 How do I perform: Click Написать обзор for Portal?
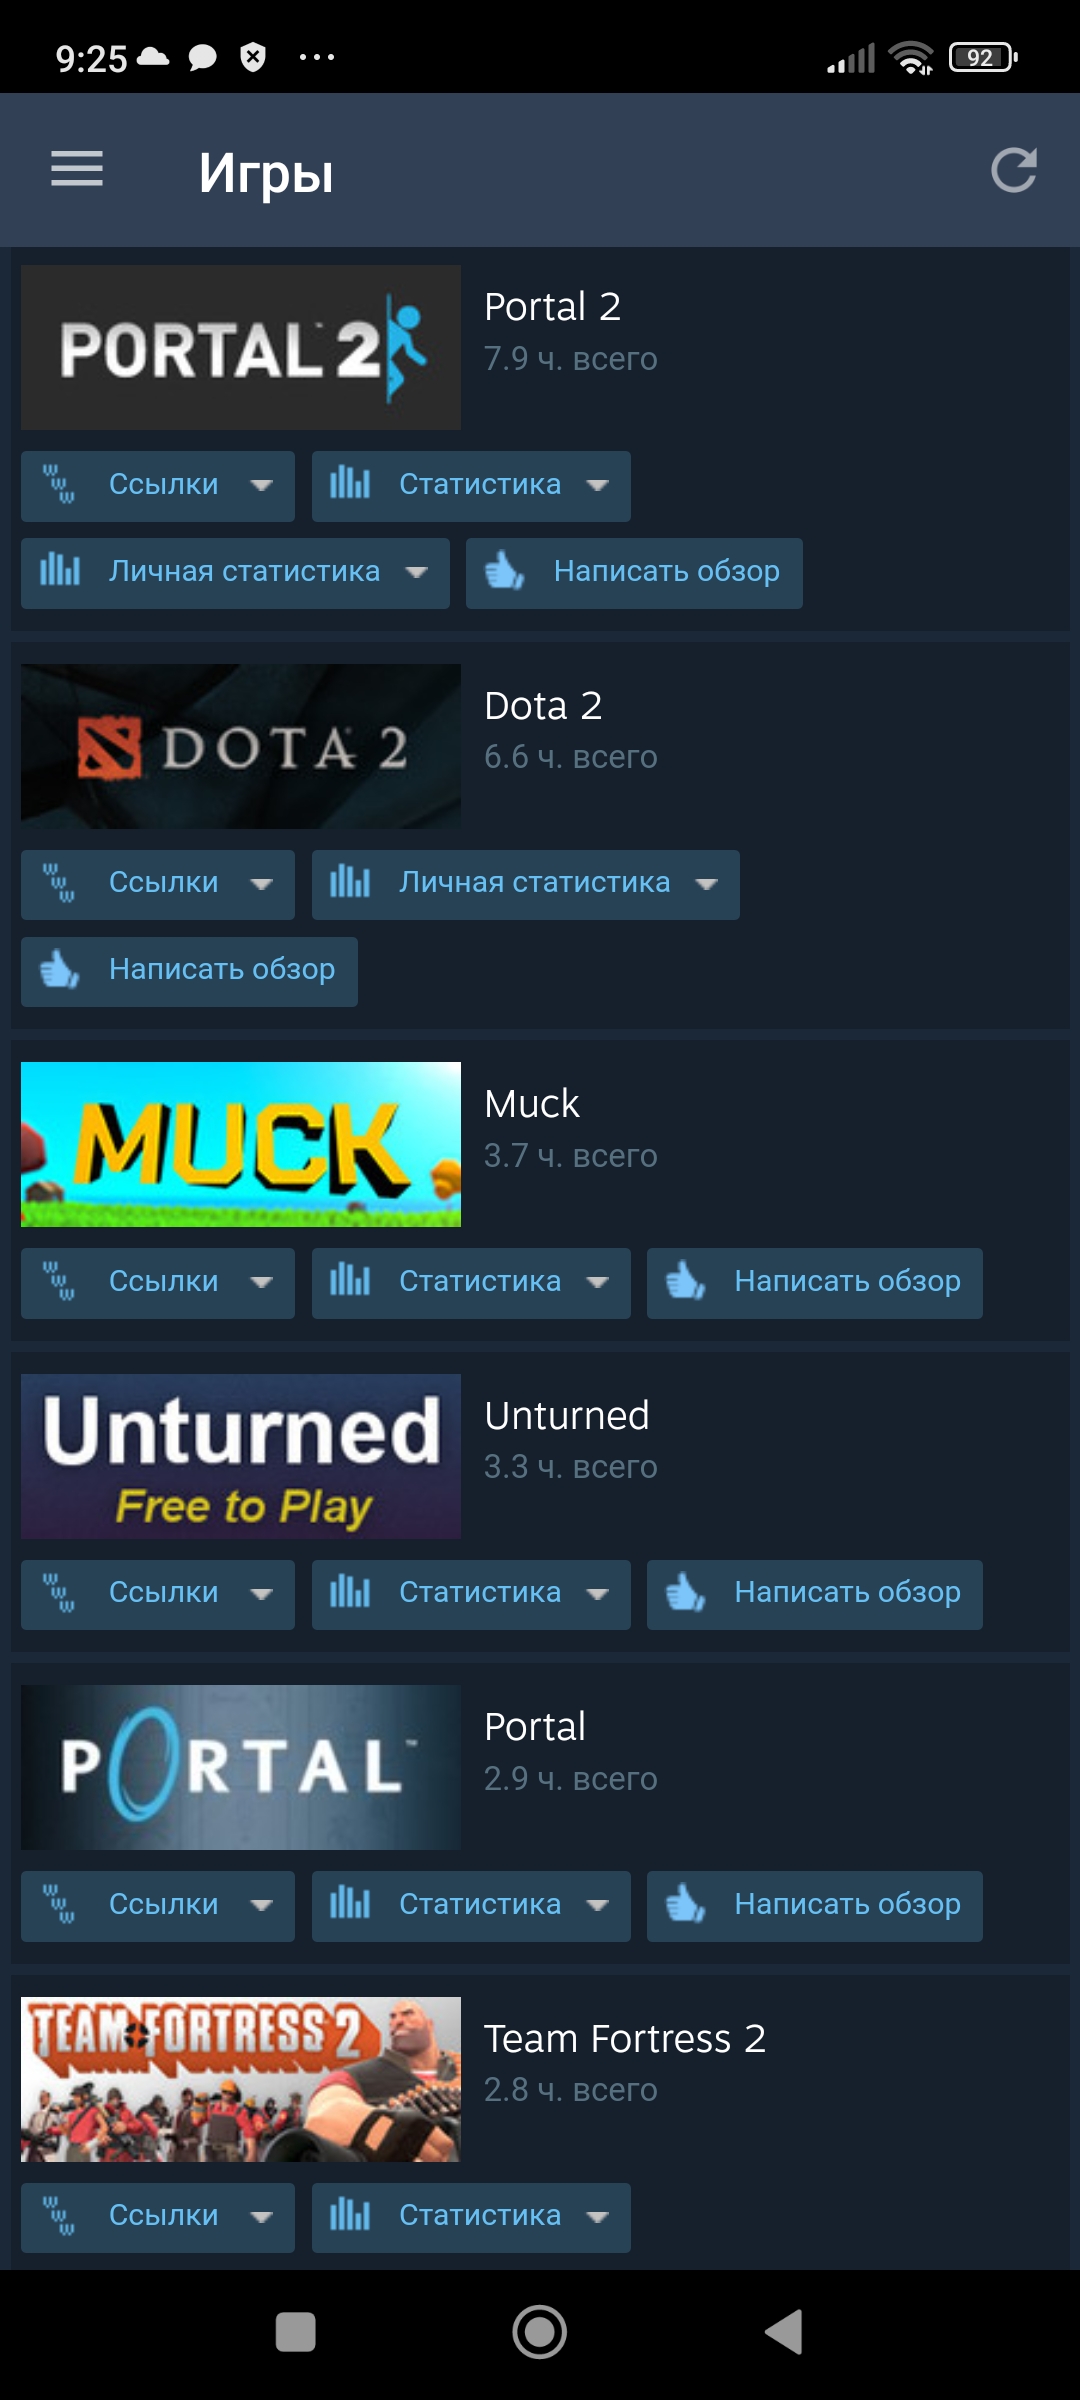click(815, 1906)
